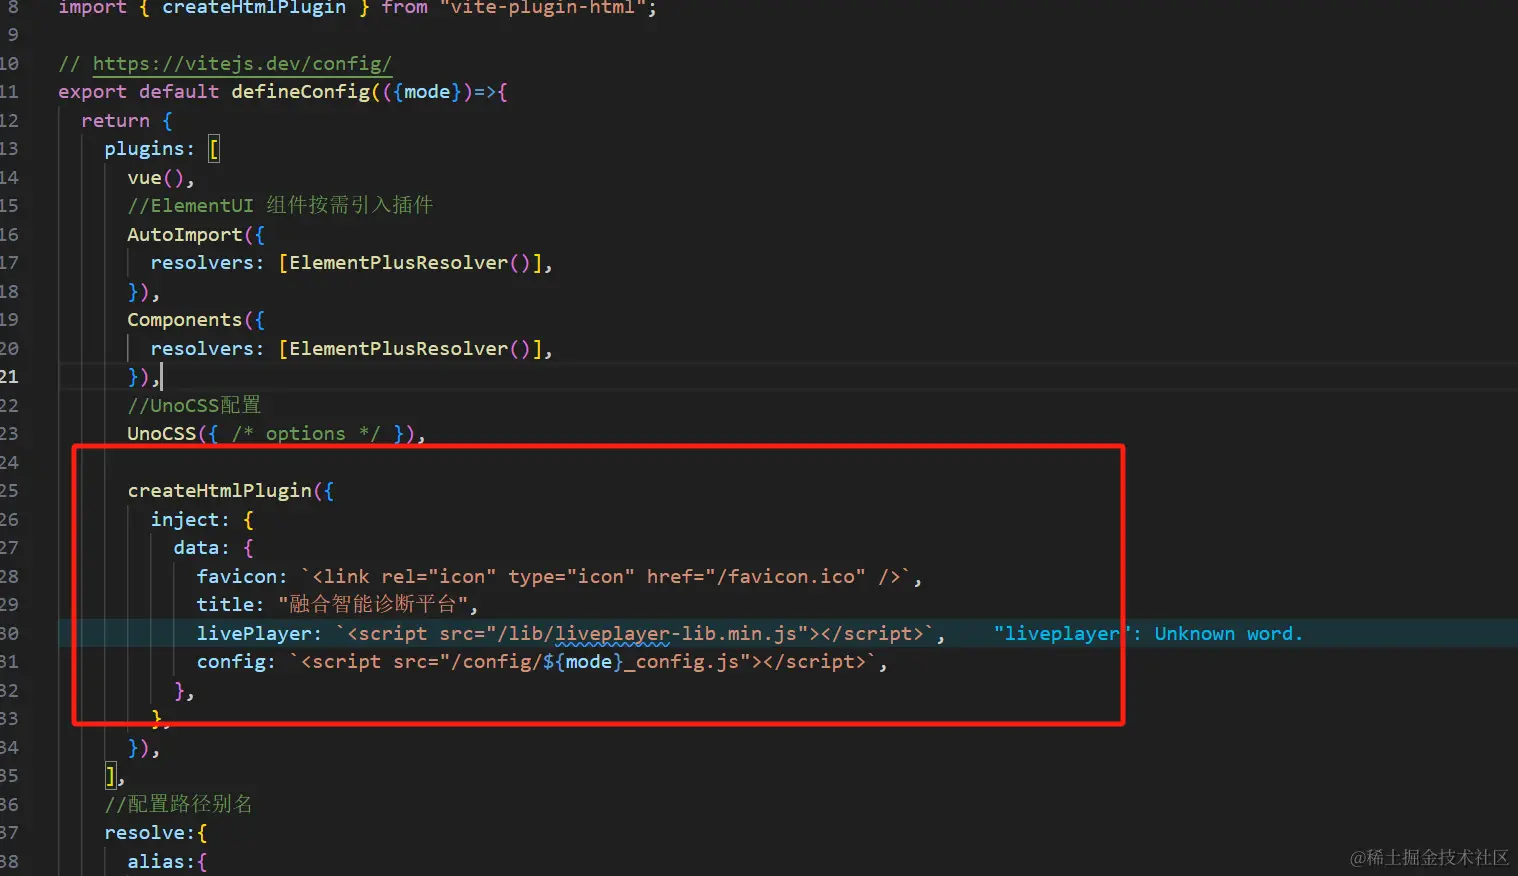
Task: Click 'resolvers' under AutoImport
Action: pyautogui.click(x=202, y=263)
